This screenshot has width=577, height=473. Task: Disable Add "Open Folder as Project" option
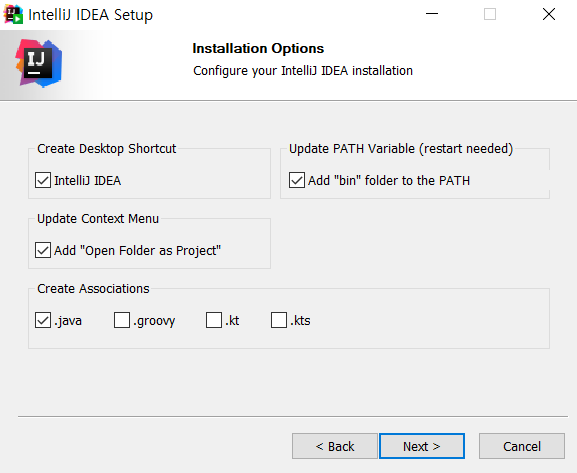[x=43, y=250]
